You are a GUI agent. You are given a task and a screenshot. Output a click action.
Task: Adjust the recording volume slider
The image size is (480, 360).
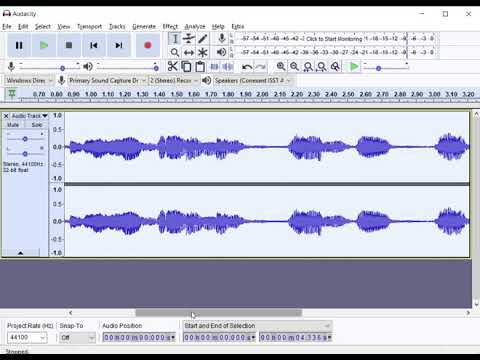pos(62,68)
